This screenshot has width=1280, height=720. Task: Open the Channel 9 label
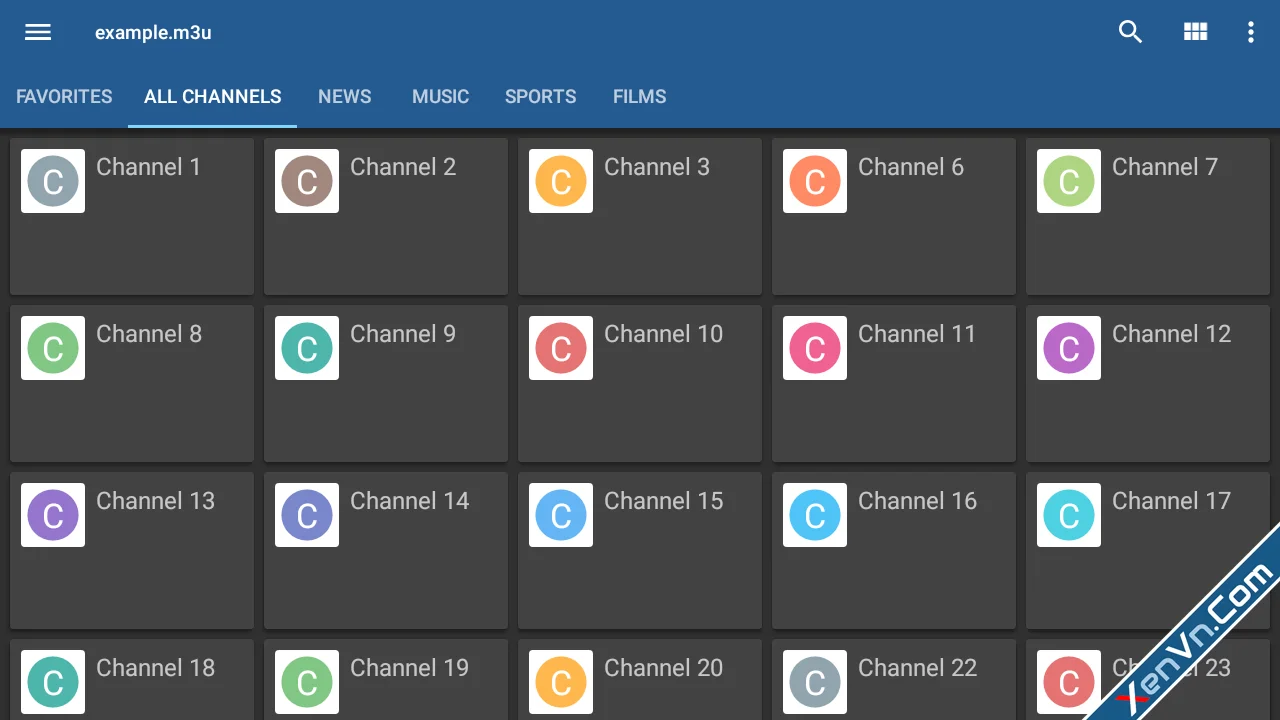pyautogui.click(x=403, y=334)
